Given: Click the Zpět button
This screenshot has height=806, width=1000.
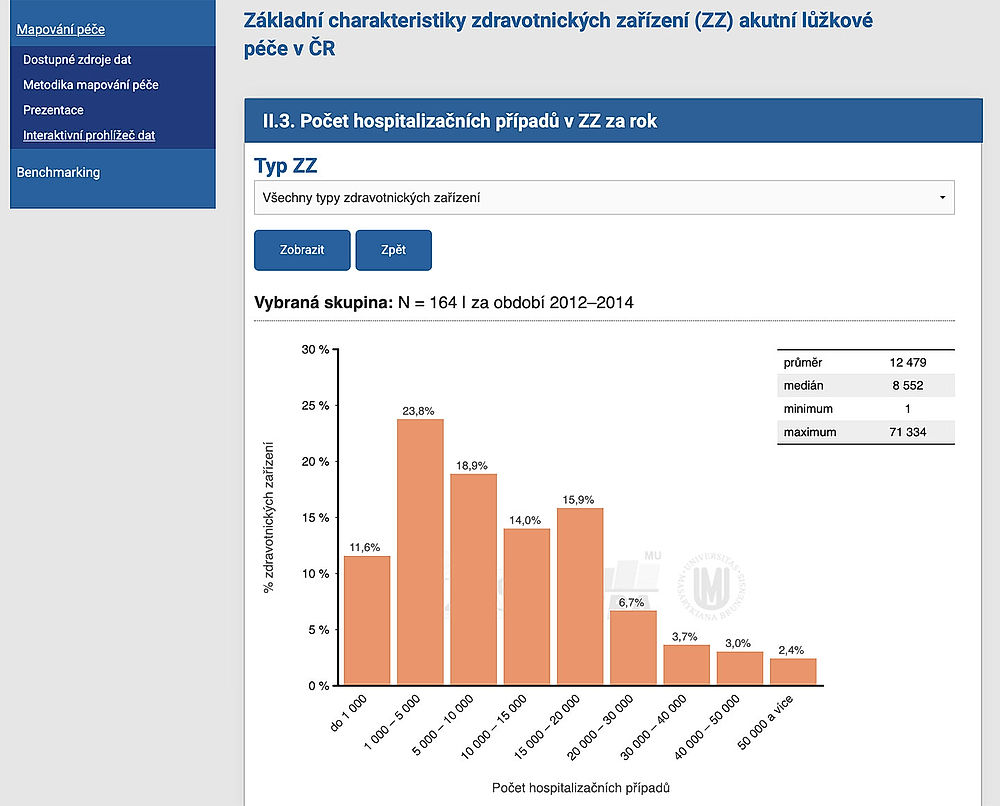Looking at the screenshot, I should coord(393,250).
